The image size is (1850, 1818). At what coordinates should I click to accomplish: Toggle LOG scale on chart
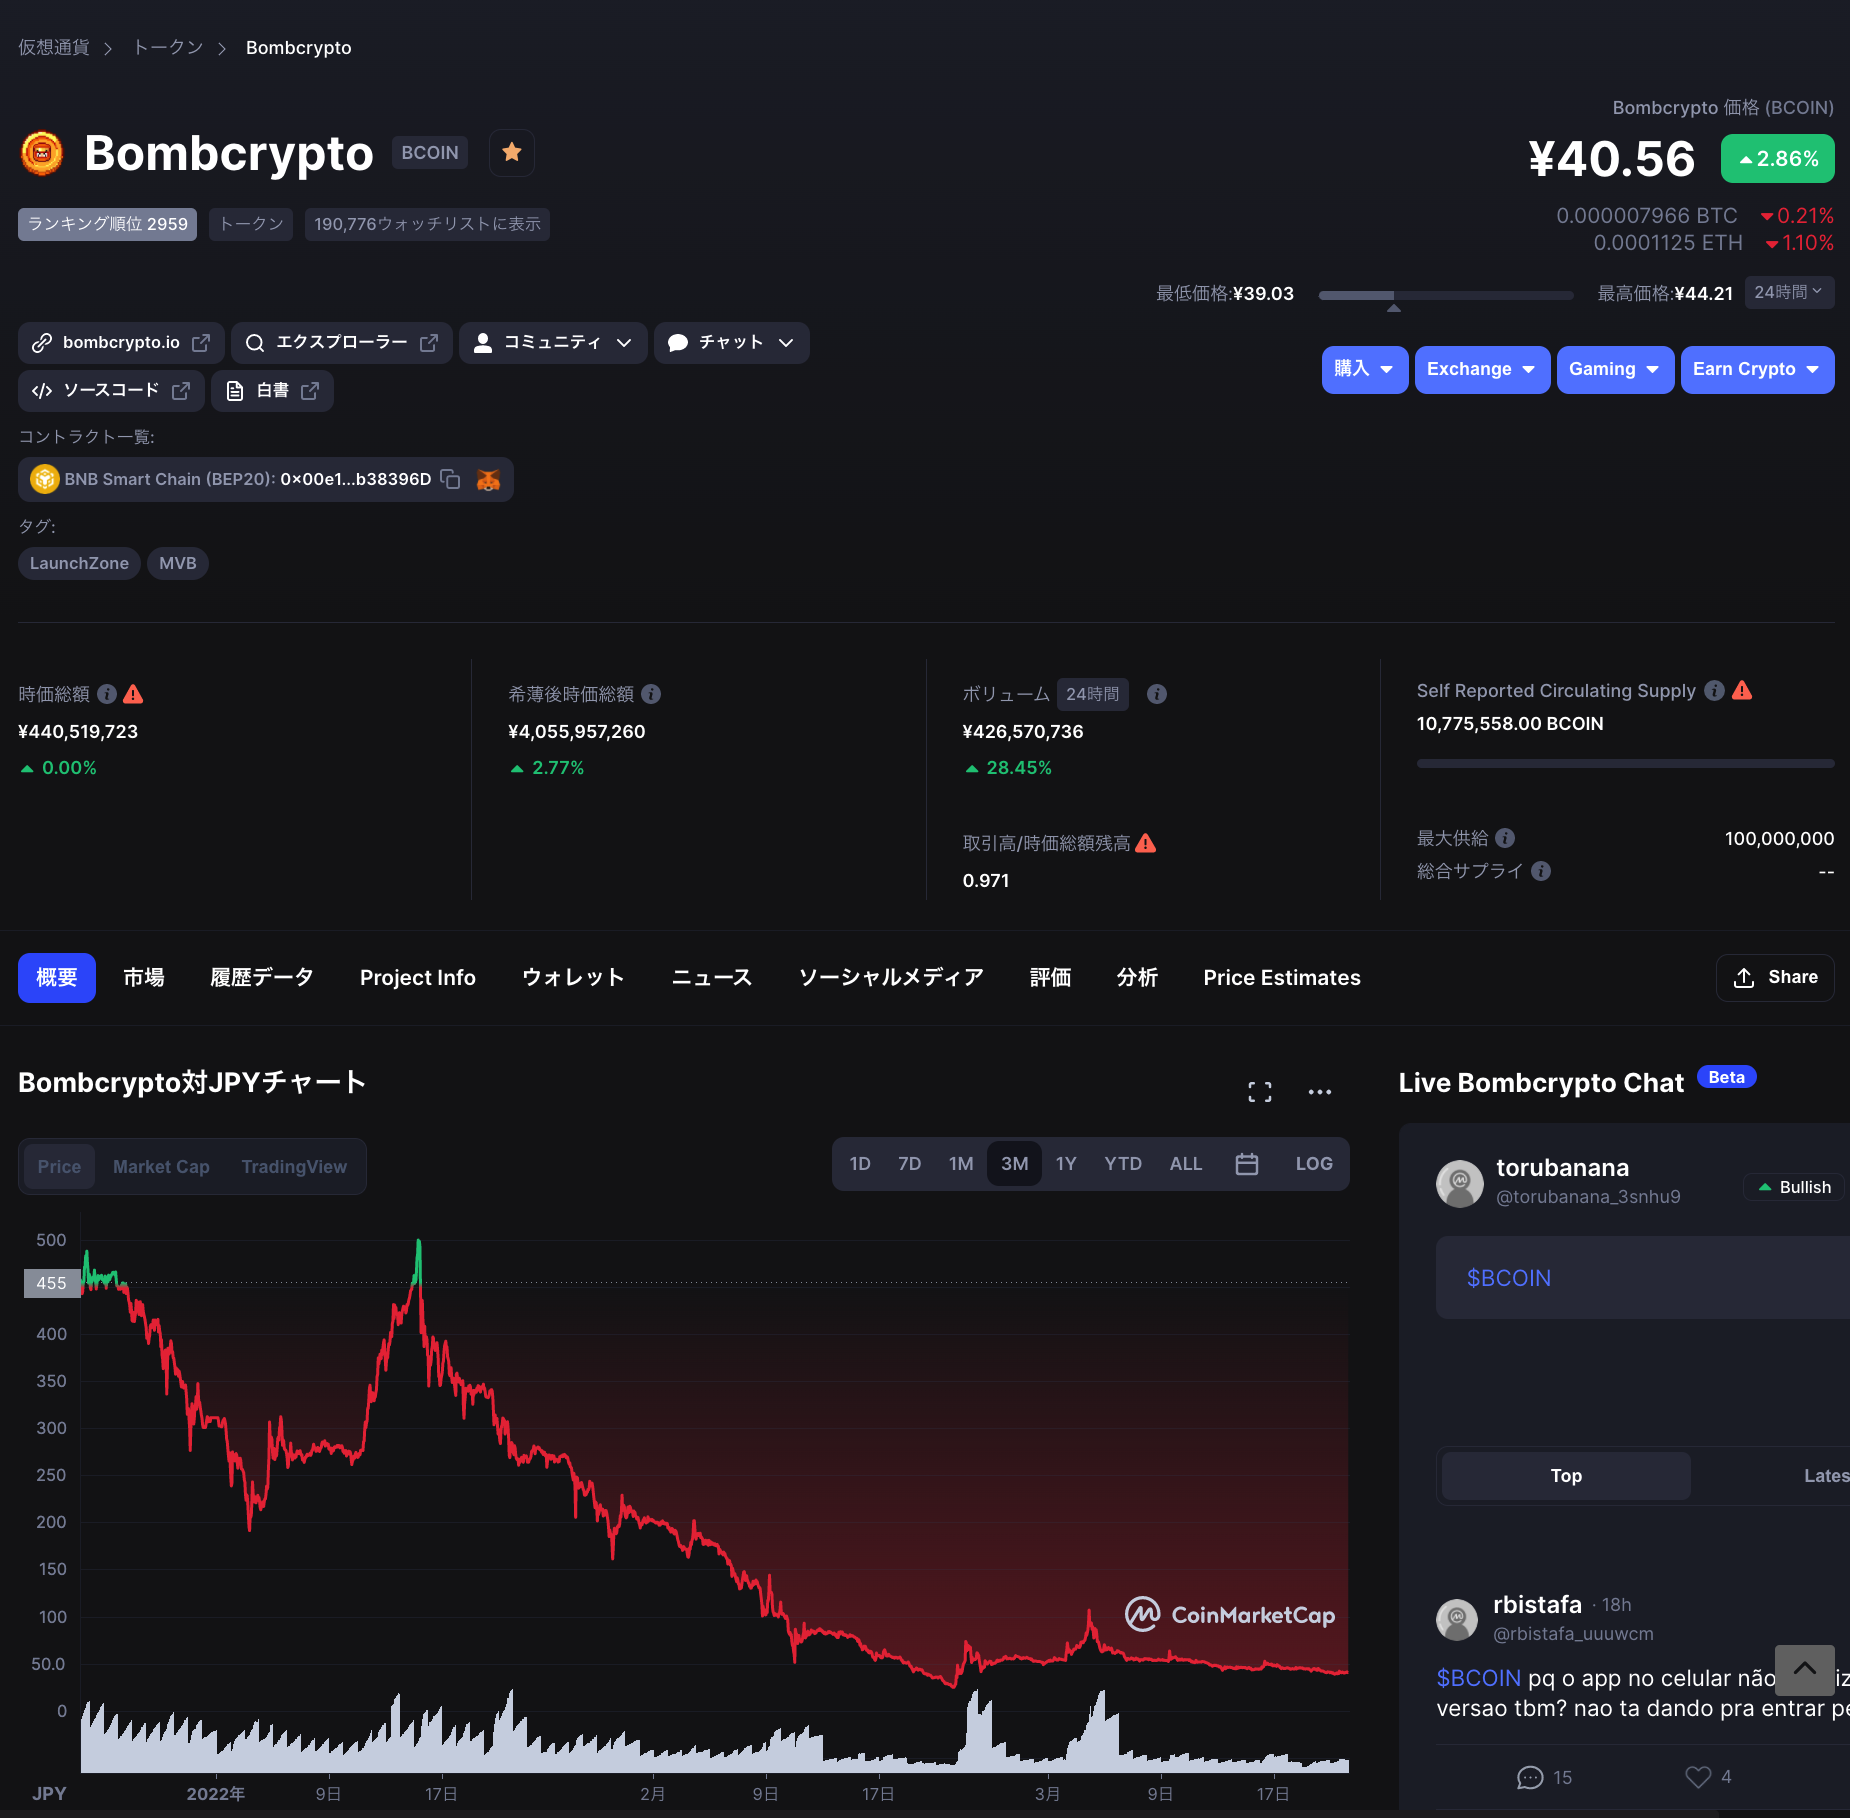coord(1314,1164)
